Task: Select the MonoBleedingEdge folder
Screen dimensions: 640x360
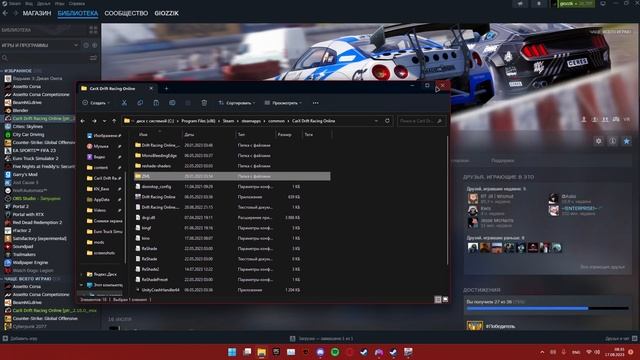Action: tap(159, 156)
